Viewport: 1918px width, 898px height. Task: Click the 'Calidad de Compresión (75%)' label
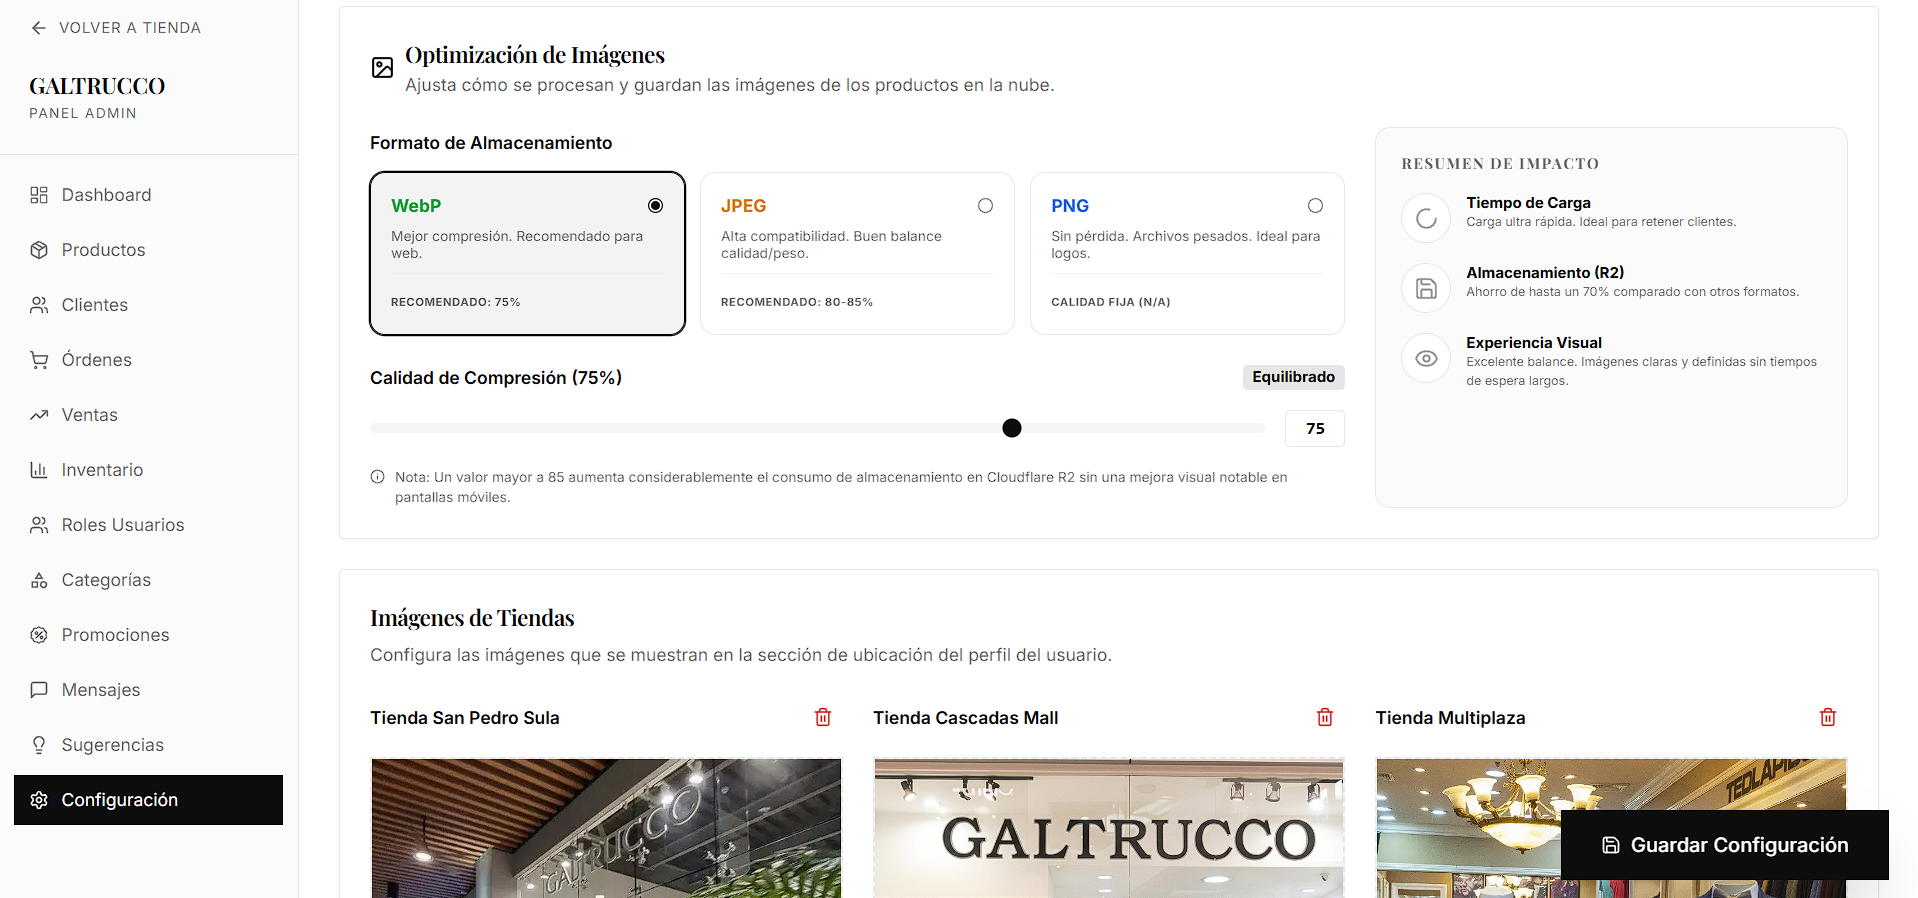496,378
